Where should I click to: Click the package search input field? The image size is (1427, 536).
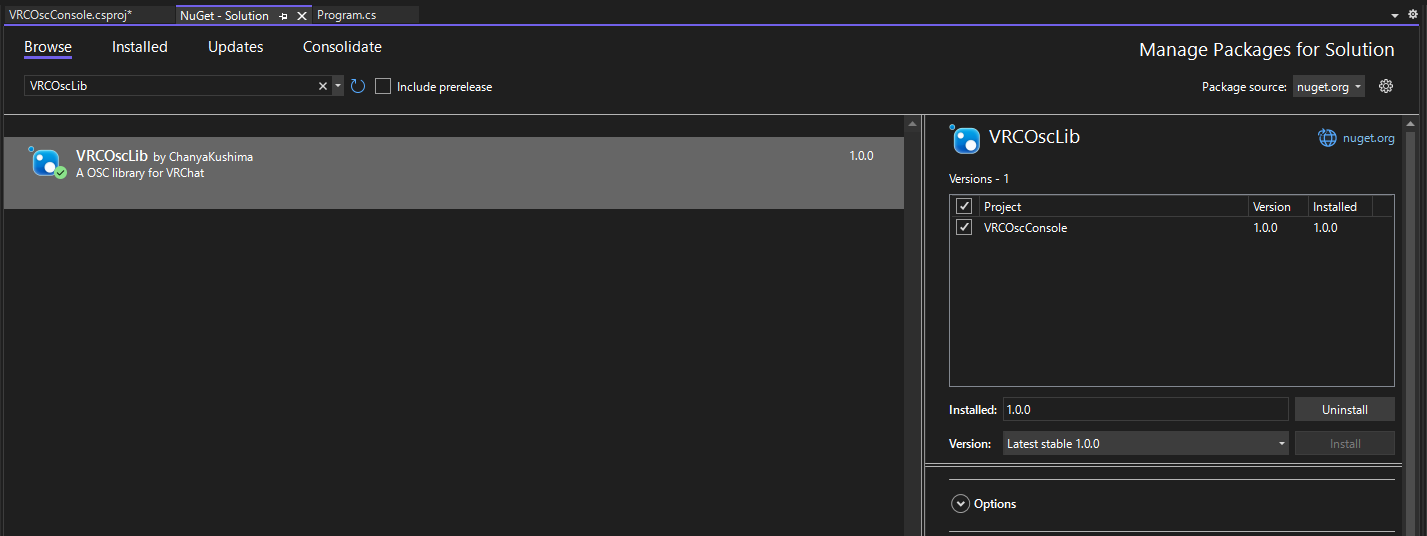[170, 87]
